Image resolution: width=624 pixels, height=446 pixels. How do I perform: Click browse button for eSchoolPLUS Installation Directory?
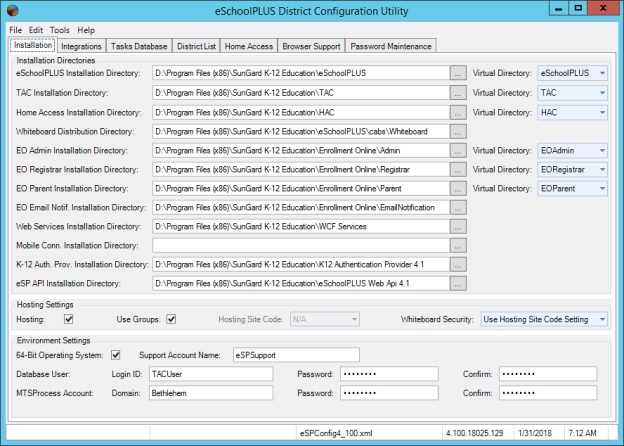click(458, 73)
